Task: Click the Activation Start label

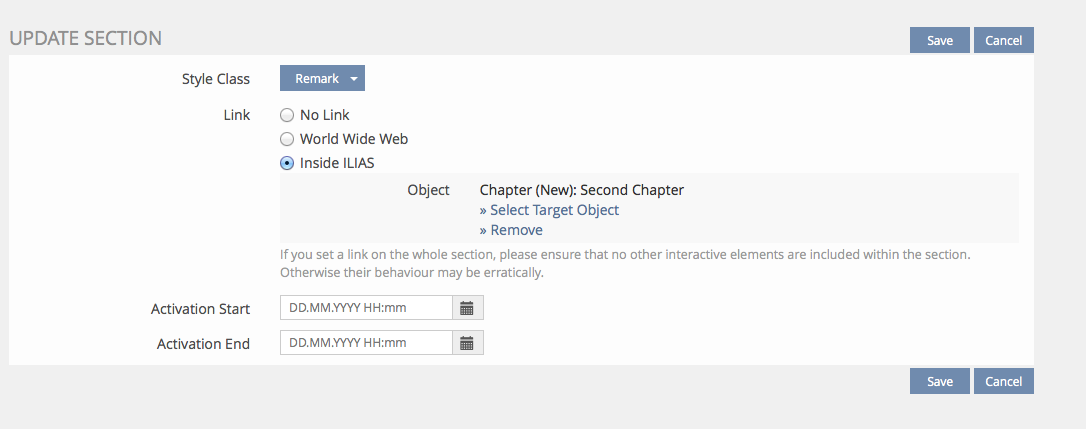Action: click(200, 309)
